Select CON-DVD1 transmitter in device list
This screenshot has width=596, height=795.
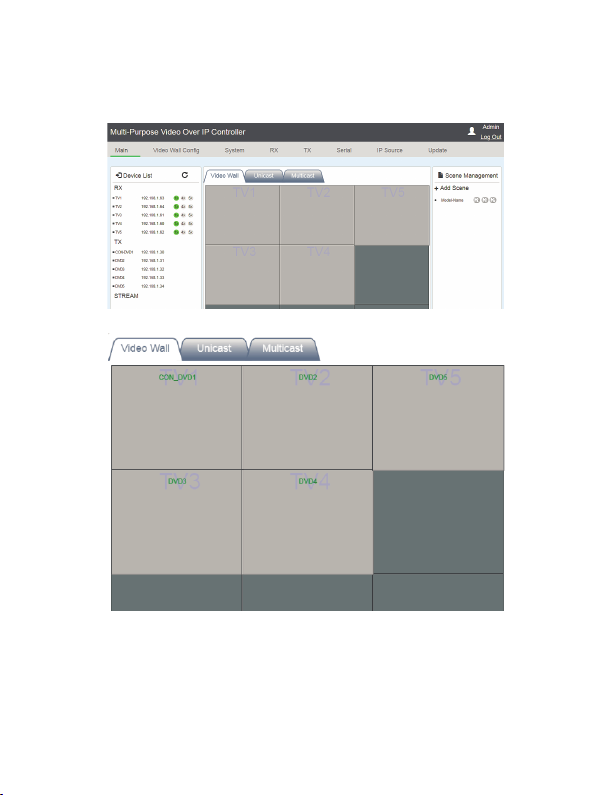(139, 252)
